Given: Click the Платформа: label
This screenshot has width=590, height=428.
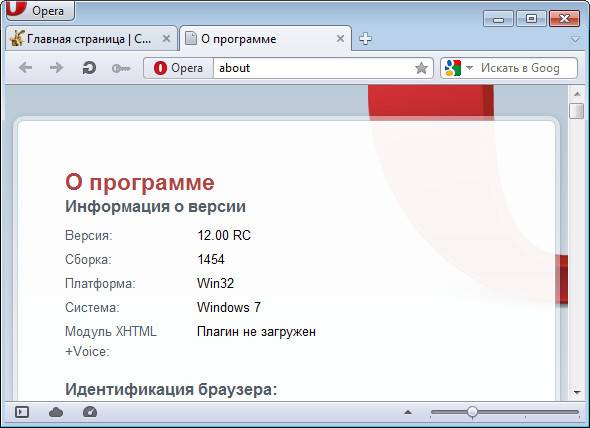Looking at the screenshot, I should tap(100, 283).
